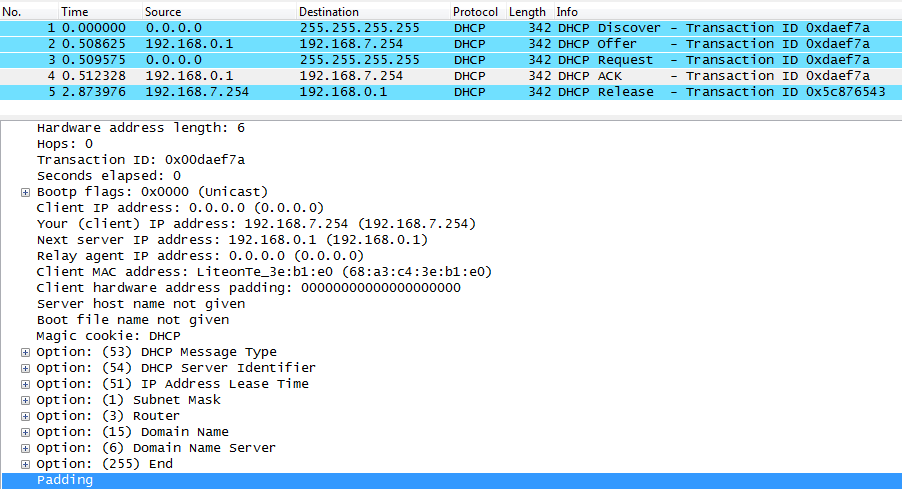Sort by the Protocol column header
The width and height of the screenshot is (902, 489).
pyautogui.click(x=475, y=11)
